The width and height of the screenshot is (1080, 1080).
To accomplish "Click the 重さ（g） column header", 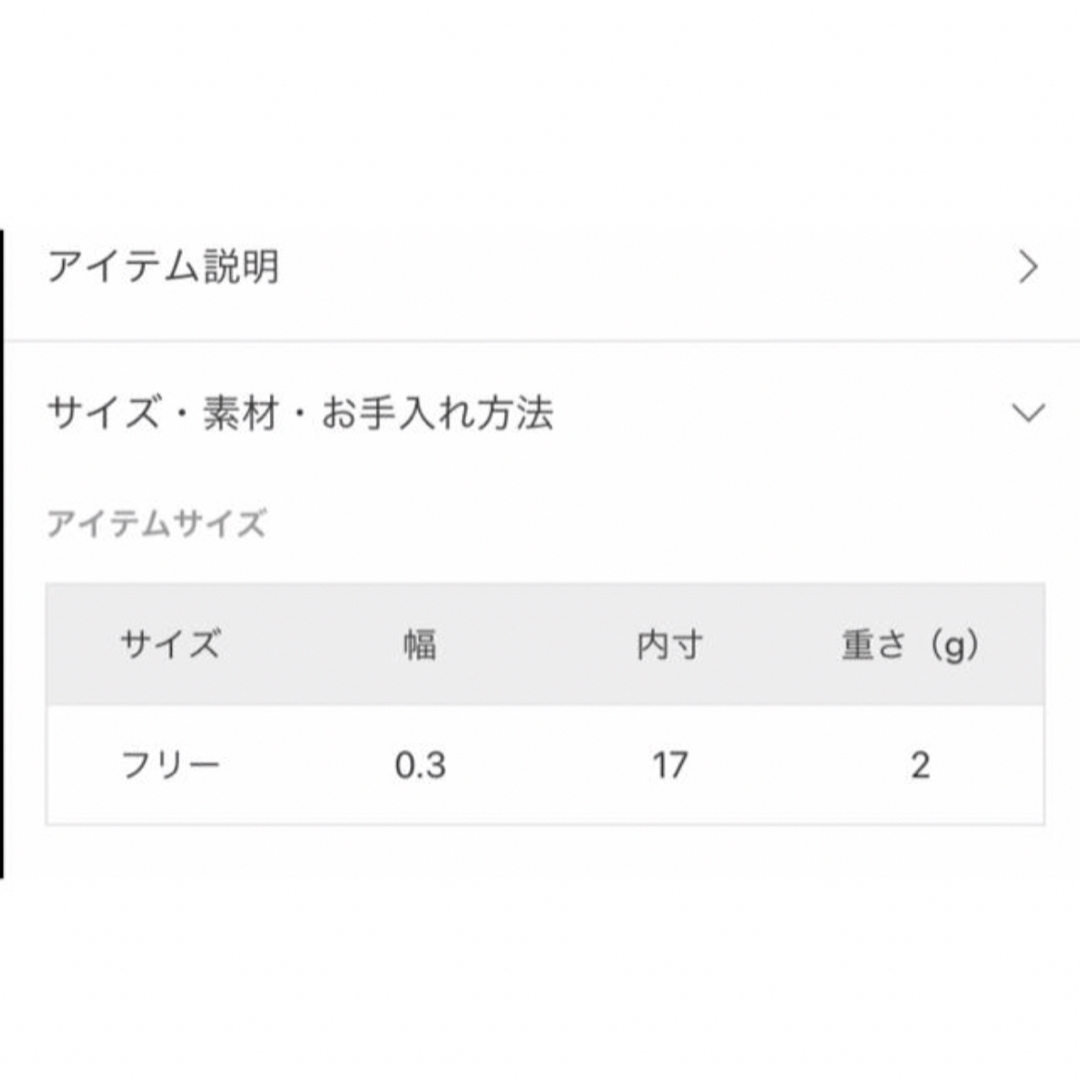I will pyautogui.click(x=910, y=646).
